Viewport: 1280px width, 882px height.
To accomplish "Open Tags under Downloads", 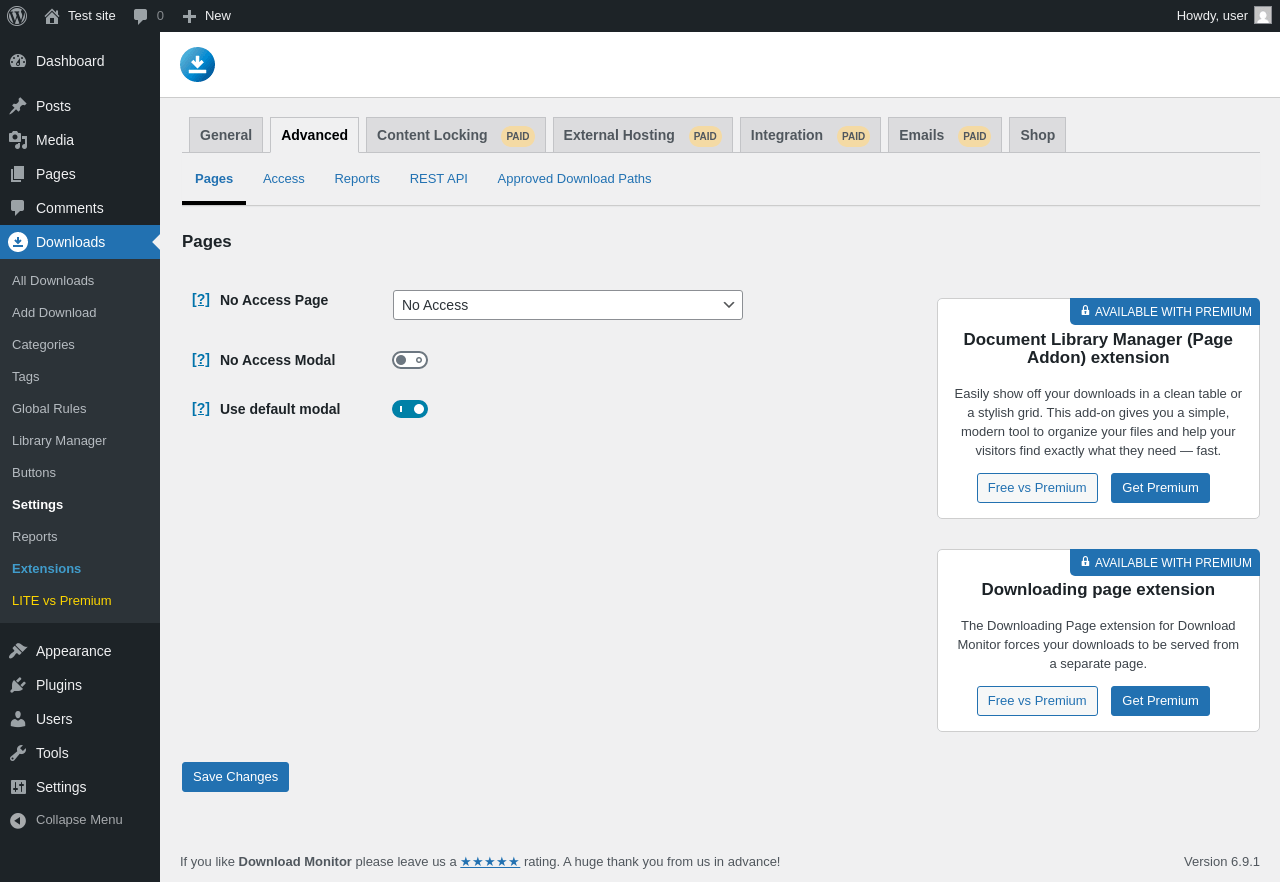I will coord(26,377).
